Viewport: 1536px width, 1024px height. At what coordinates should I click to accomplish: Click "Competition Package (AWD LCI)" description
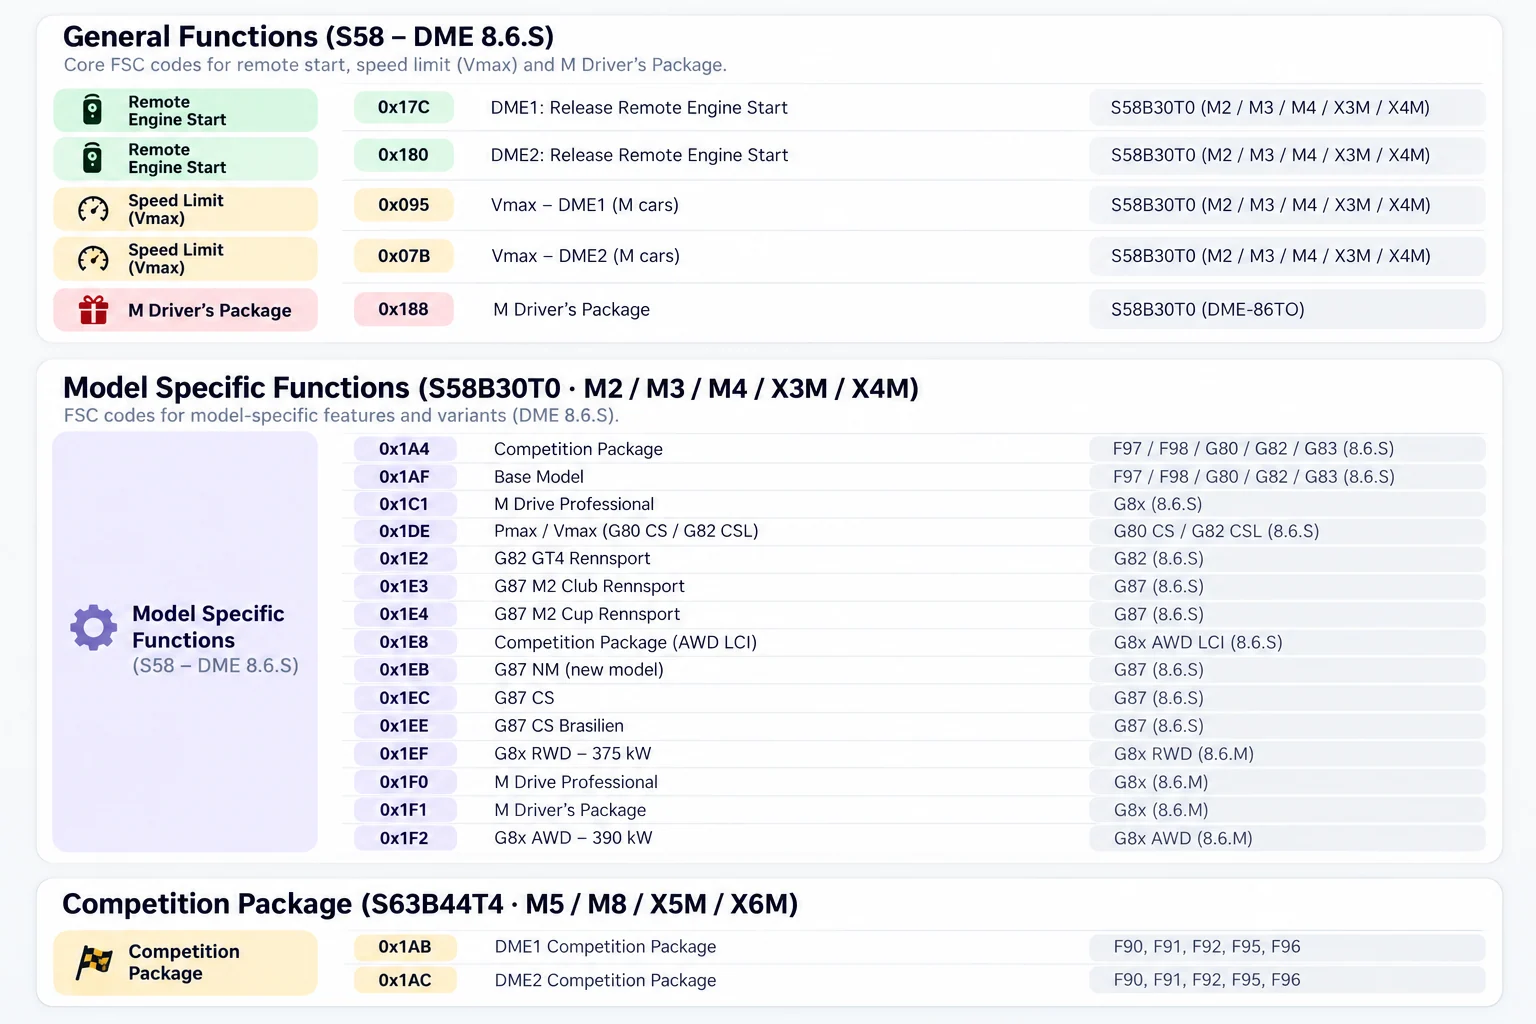[625, 642]
